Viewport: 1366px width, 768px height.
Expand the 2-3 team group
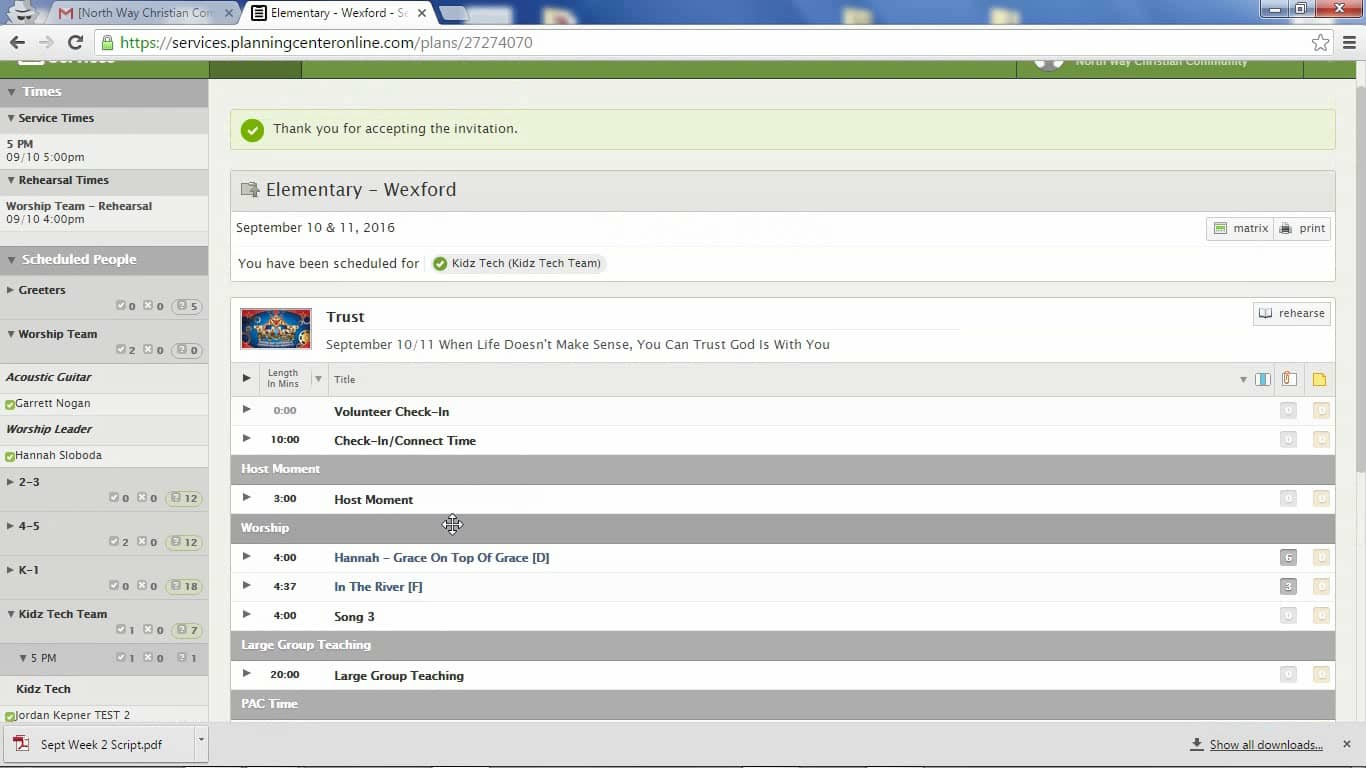click(11, 482)
